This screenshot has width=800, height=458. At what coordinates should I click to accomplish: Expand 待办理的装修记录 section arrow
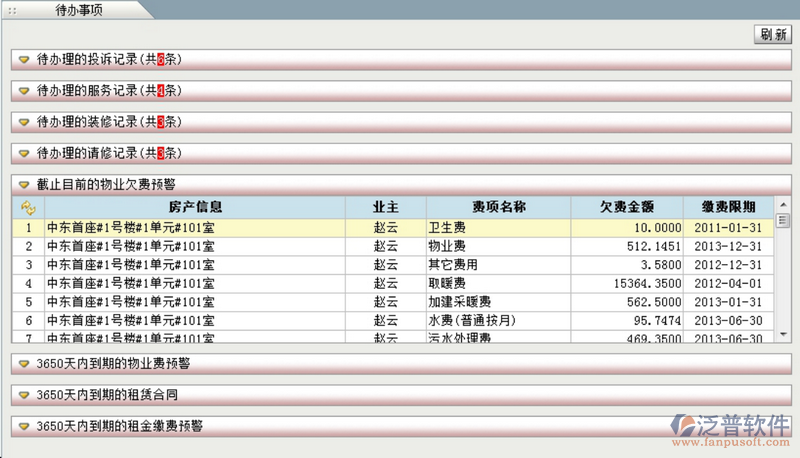(24, 122)
